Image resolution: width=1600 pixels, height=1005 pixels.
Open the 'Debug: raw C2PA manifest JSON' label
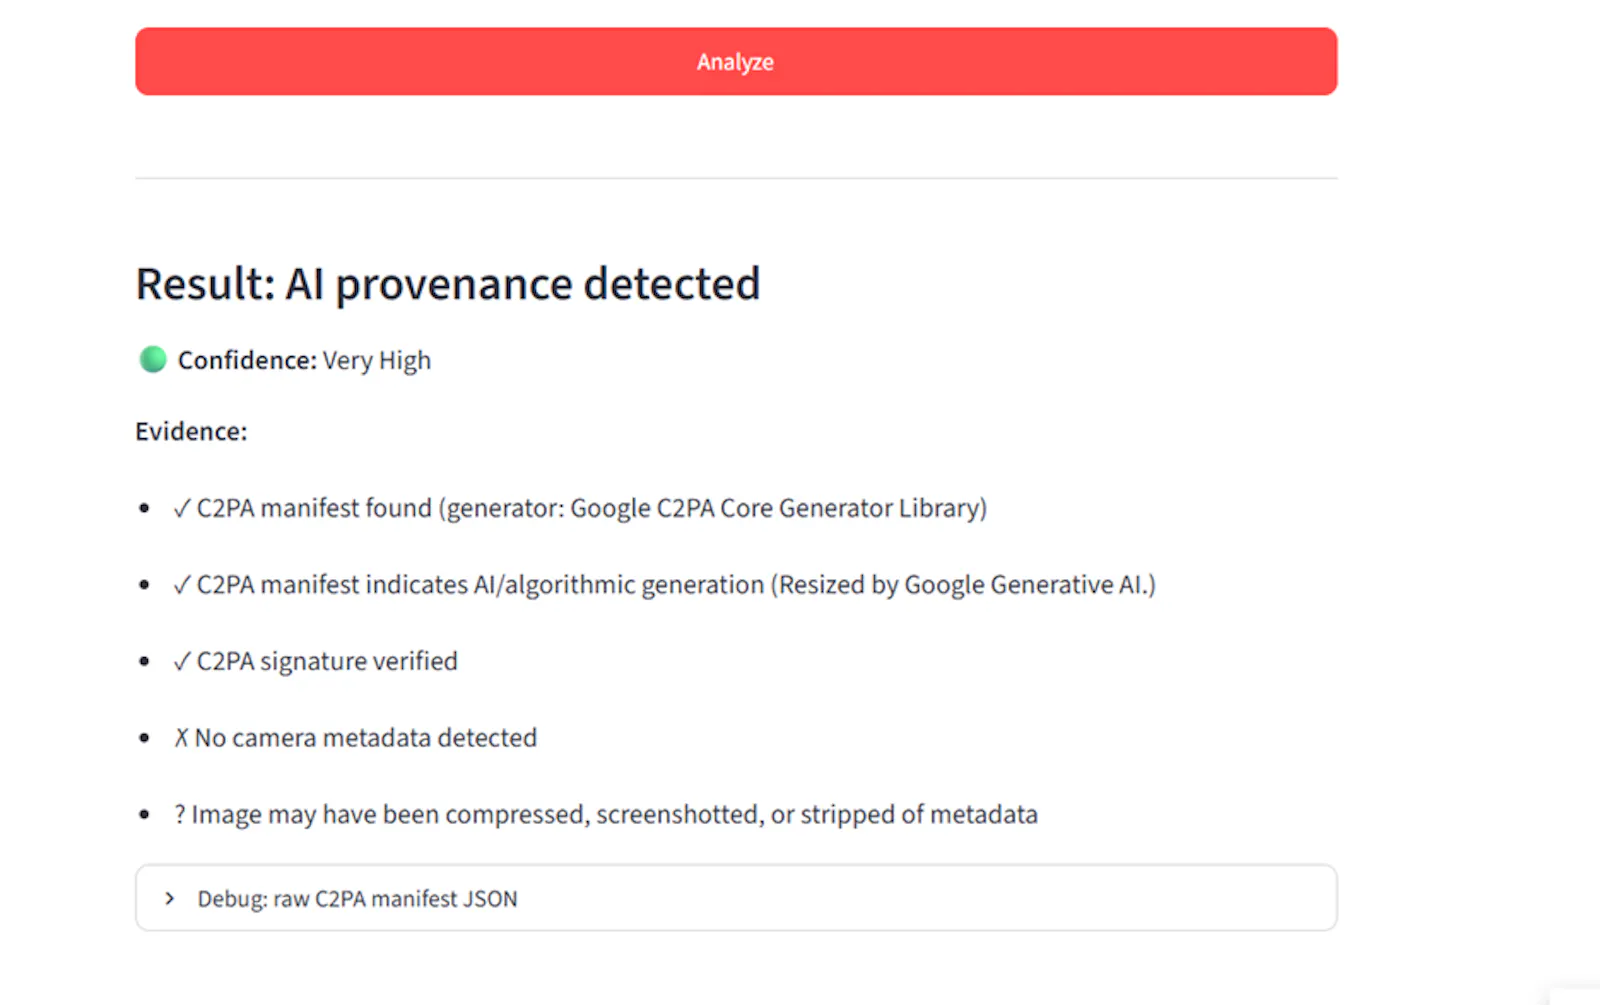click(357, 898)
